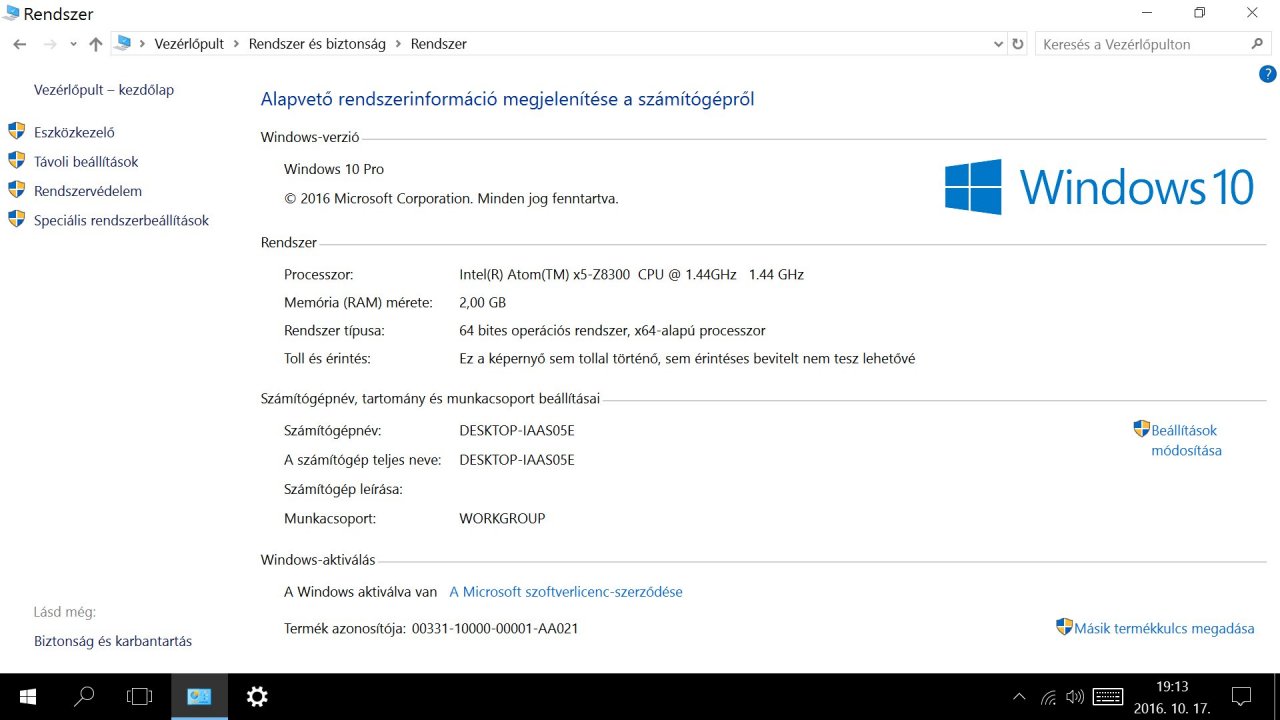The image size is (1280, 720).
Task: Open recent locations dropdown next to forward arrow
Action: pos(73,45)
